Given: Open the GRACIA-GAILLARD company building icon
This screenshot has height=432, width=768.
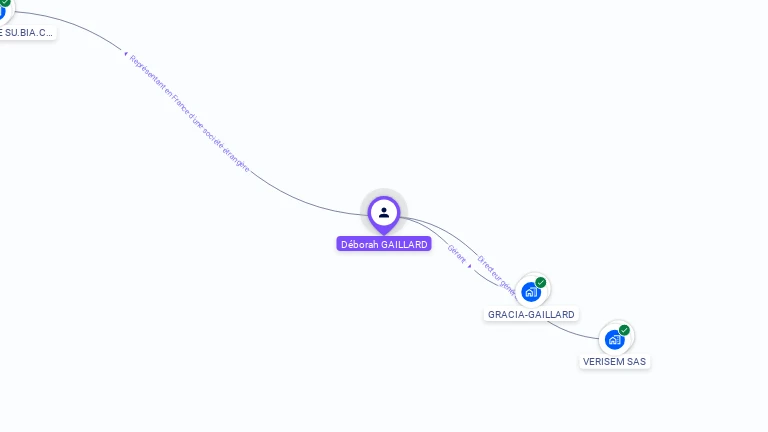Looking at the screenshot, I should pyautogui.click(x=531, y=292).
